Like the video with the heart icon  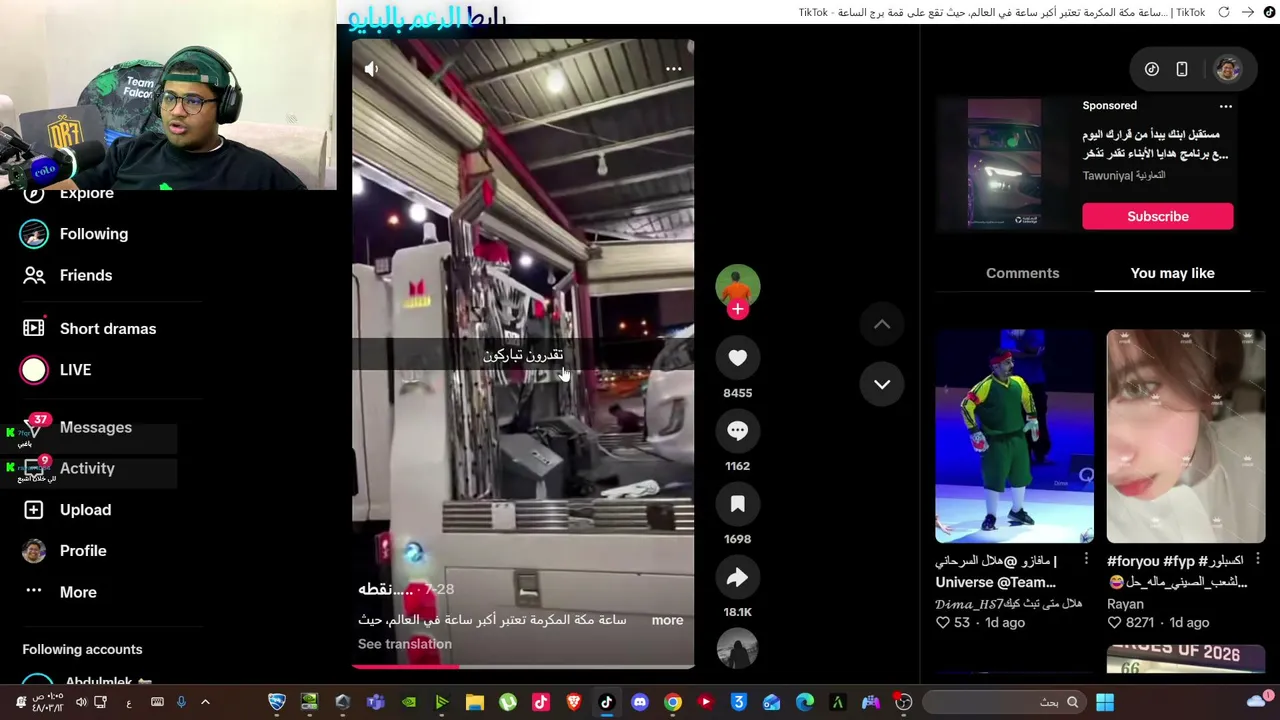(737, 357)
